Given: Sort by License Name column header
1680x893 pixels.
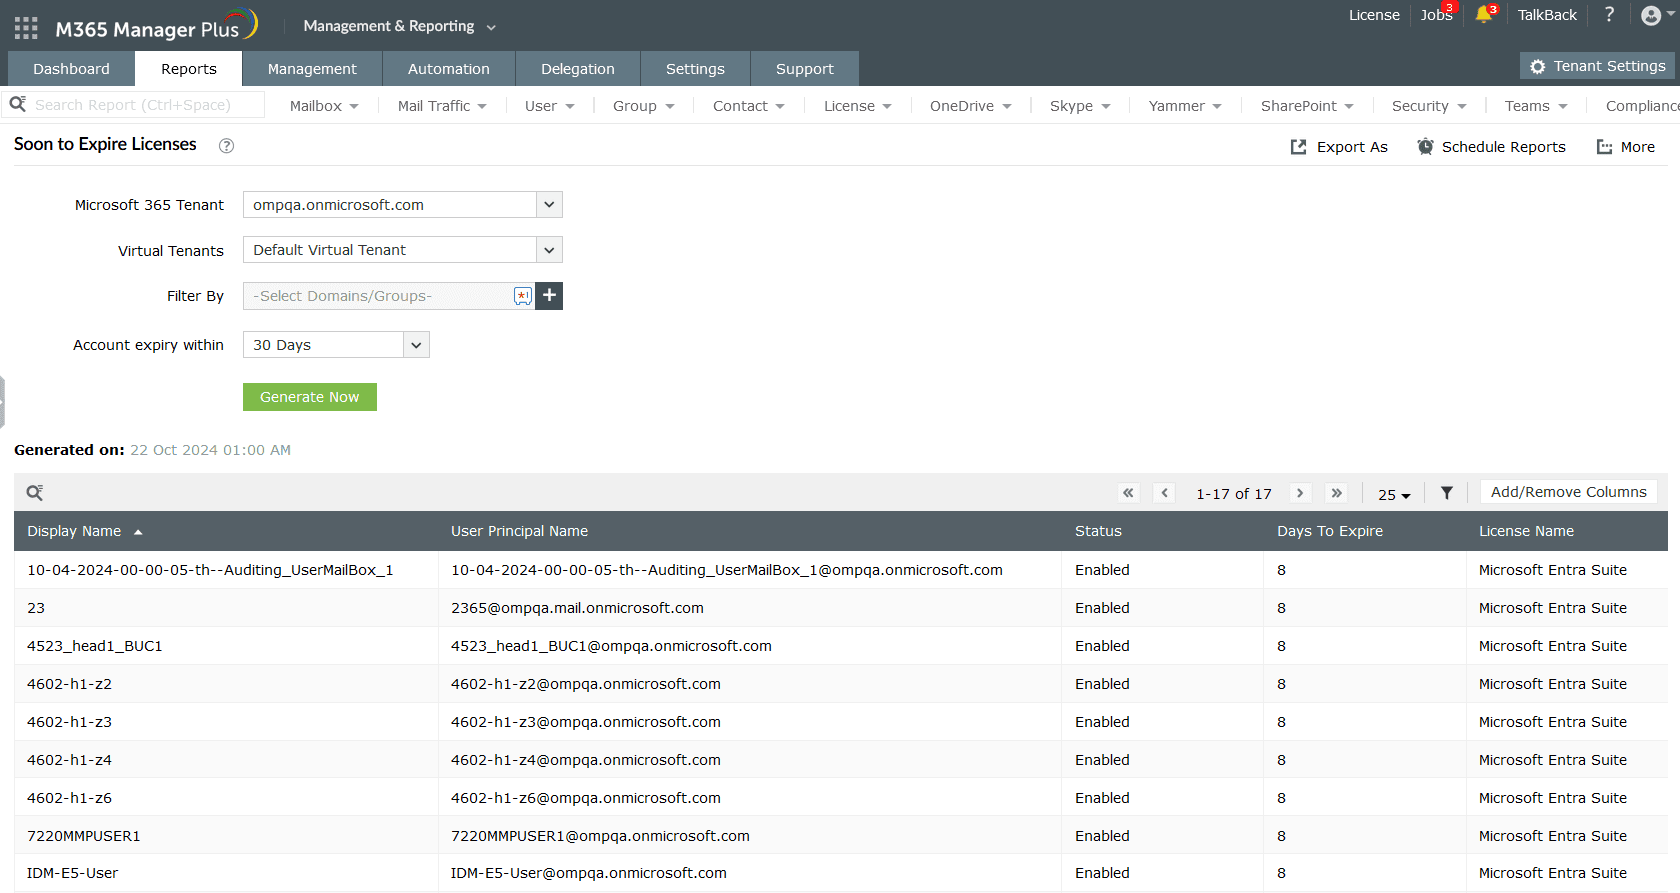Looking at the screenshot, I should pyautogui.click(x=1526, y=531).
